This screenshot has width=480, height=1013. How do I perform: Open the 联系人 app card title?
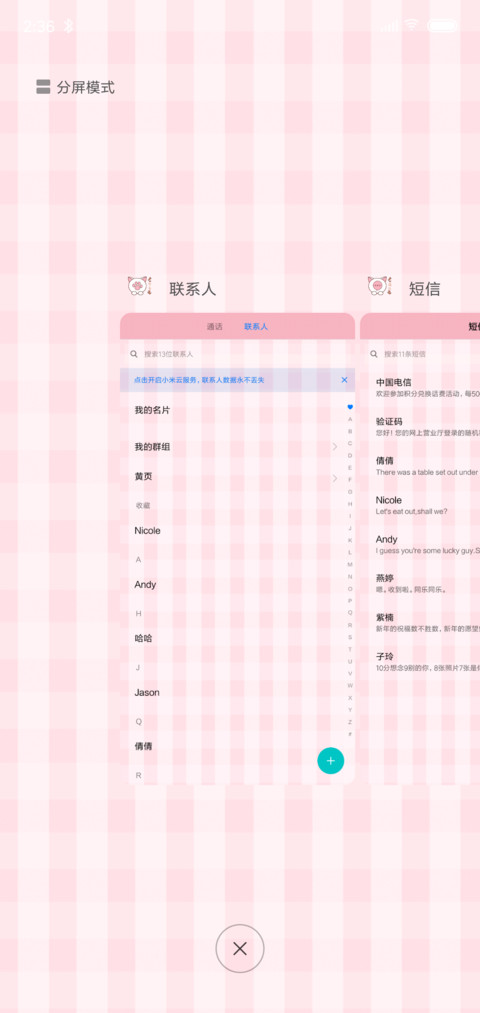click(x=193, y=289)
